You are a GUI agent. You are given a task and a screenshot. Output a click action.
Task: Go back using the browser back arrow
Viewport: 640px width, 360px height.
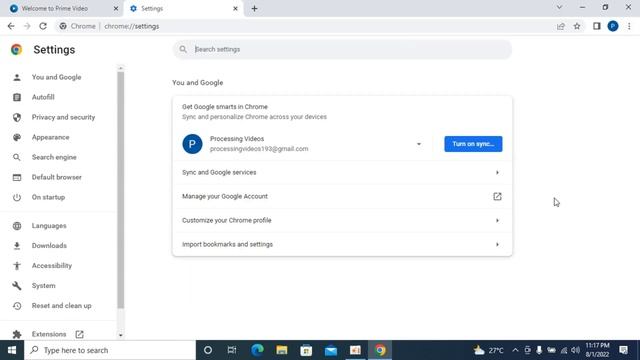(11, 26)
